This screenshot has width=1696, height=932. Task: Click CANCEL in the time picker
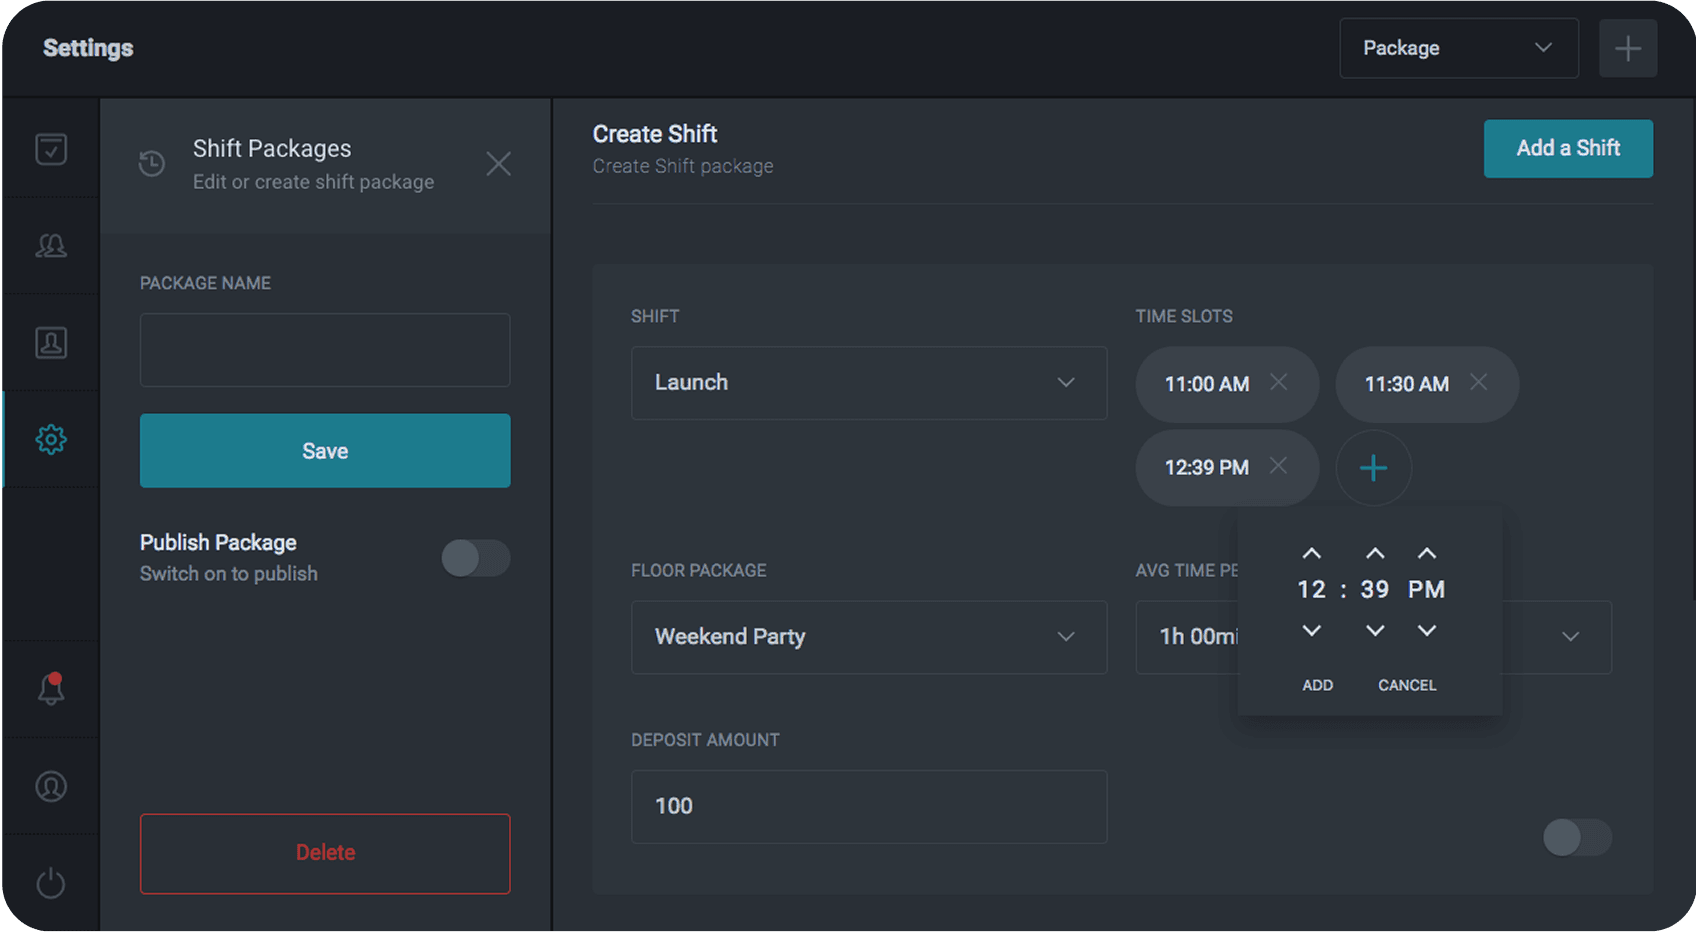[x=1406, y=685]
